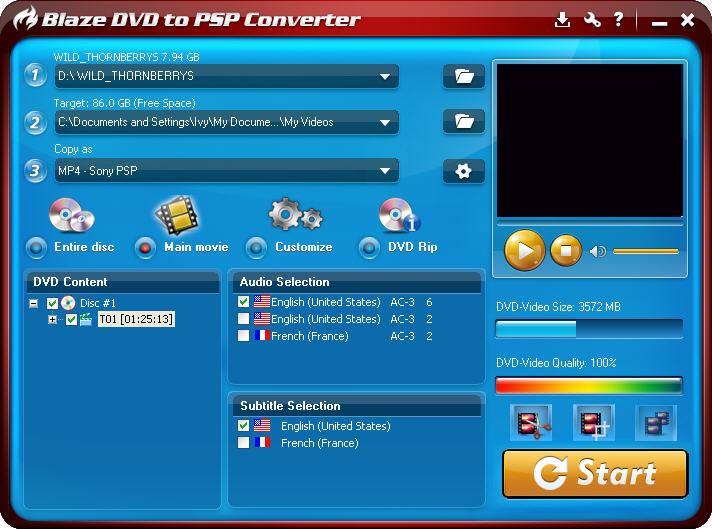Click the help question mark icon

point(619,20)
